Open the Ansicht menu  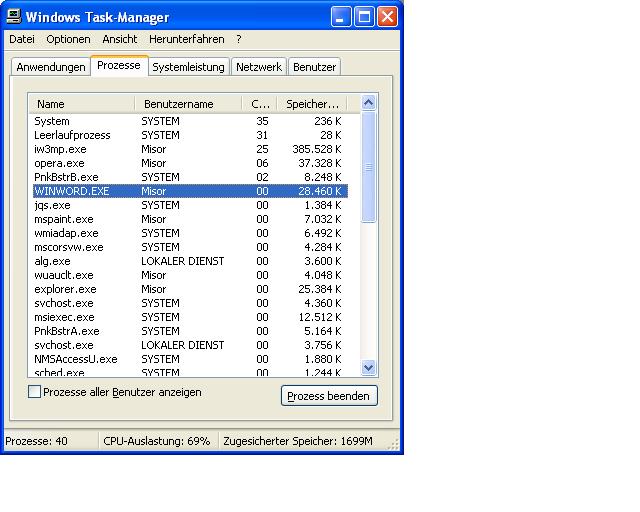pos(120,39)
